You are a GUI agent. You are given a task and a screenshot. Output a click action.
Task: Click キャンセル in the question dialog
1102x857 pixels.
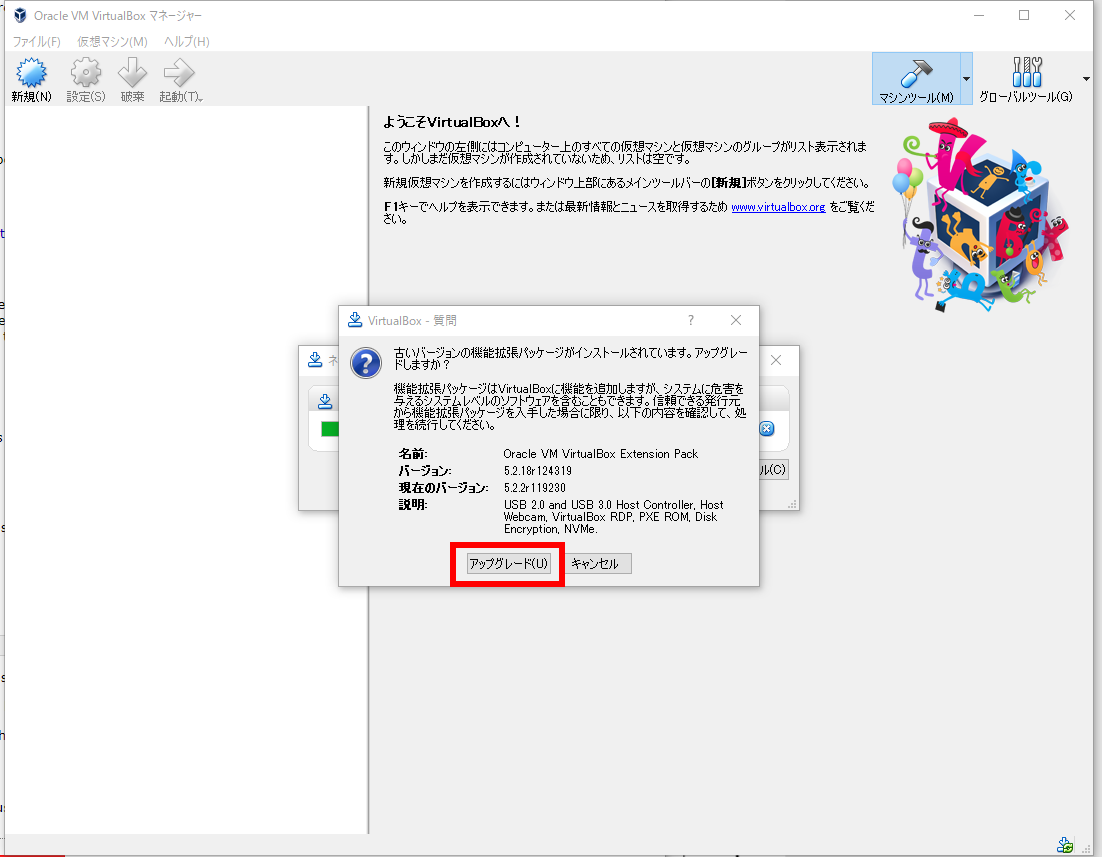(595, 564)
